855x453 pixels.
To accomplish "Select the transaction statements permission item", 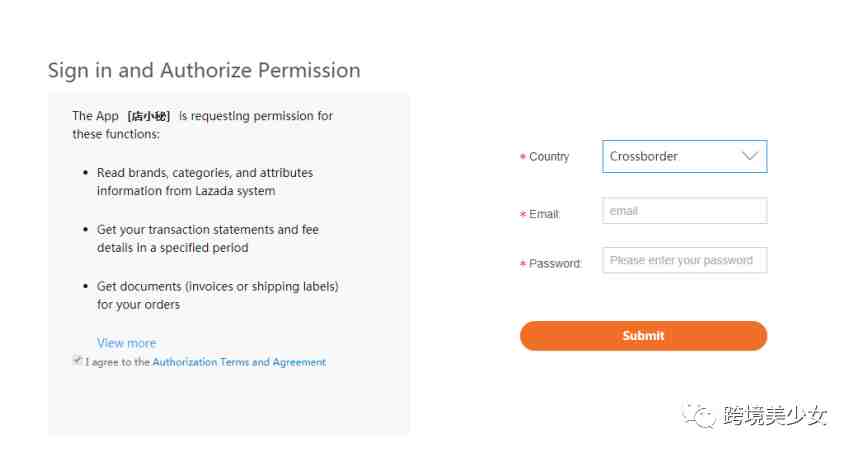I will tap(208, 238).
